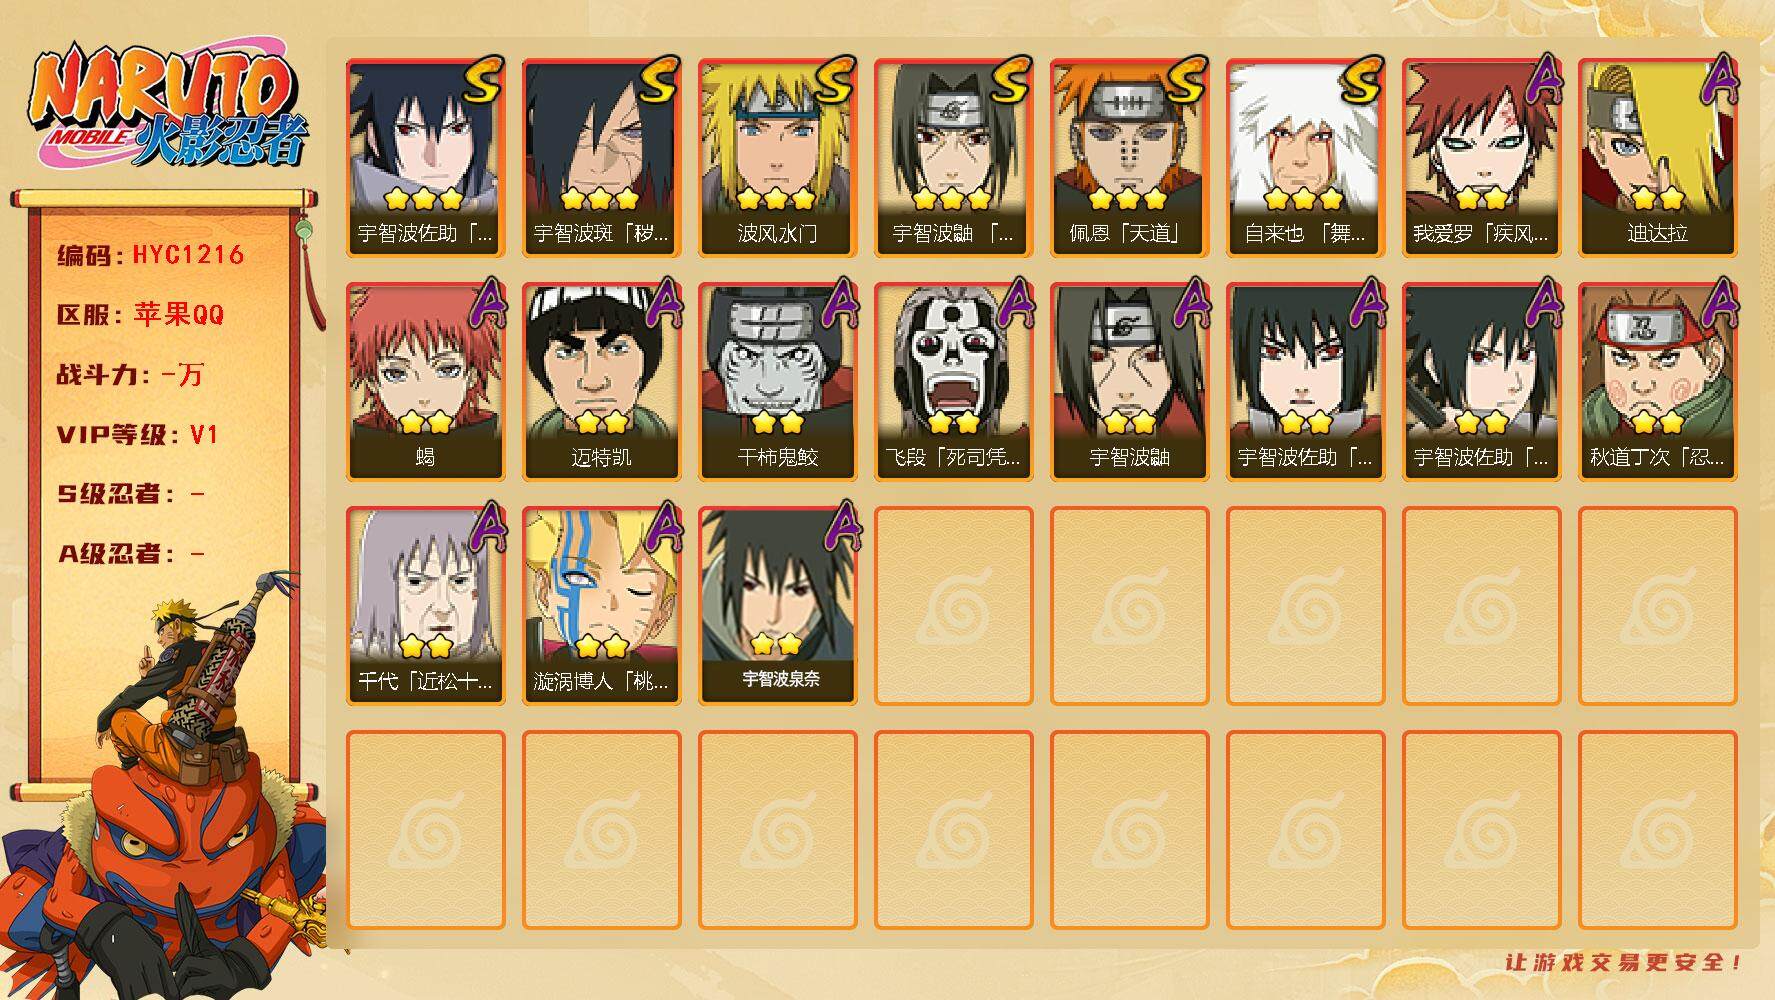Click the 千代 ninja portrait
The height and width of the screenshot is (1000, 1775).
tap(425, 606)
